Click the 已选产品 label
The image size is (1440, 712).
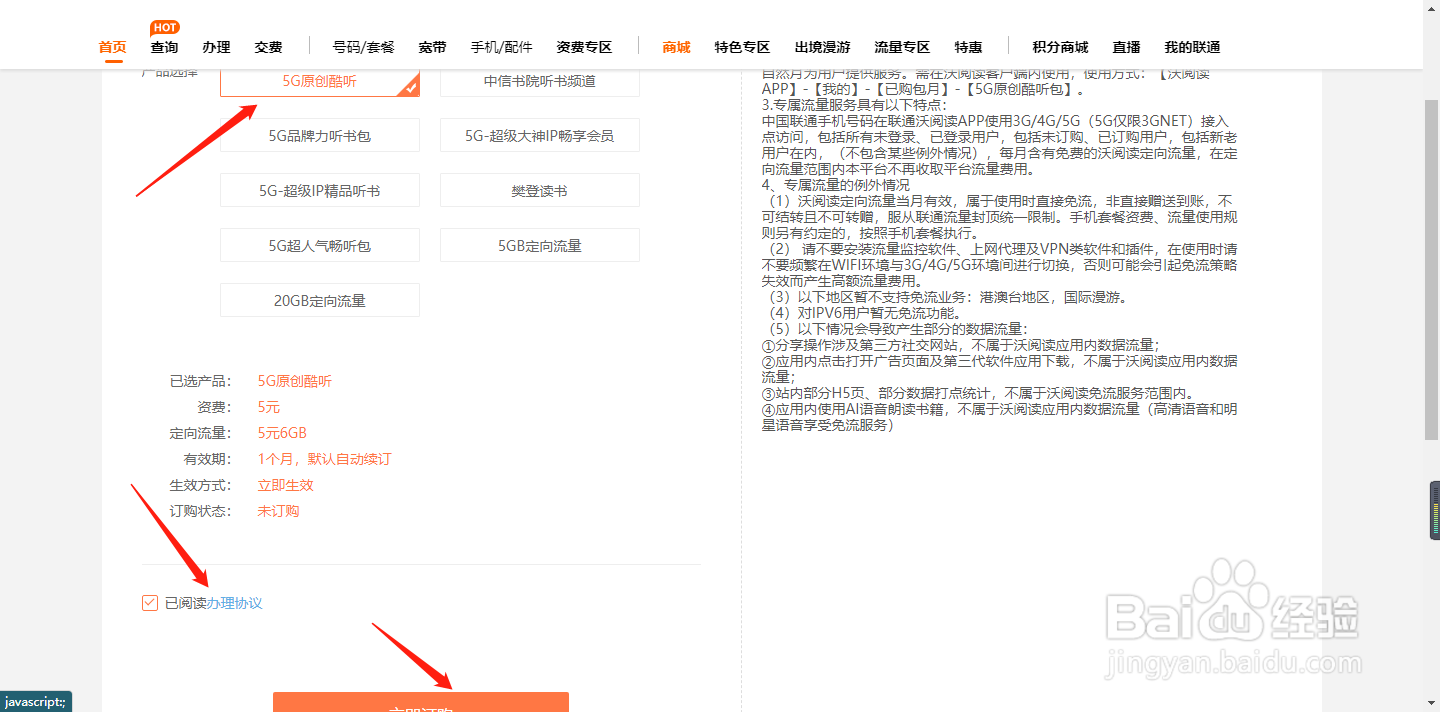[200, 381]
